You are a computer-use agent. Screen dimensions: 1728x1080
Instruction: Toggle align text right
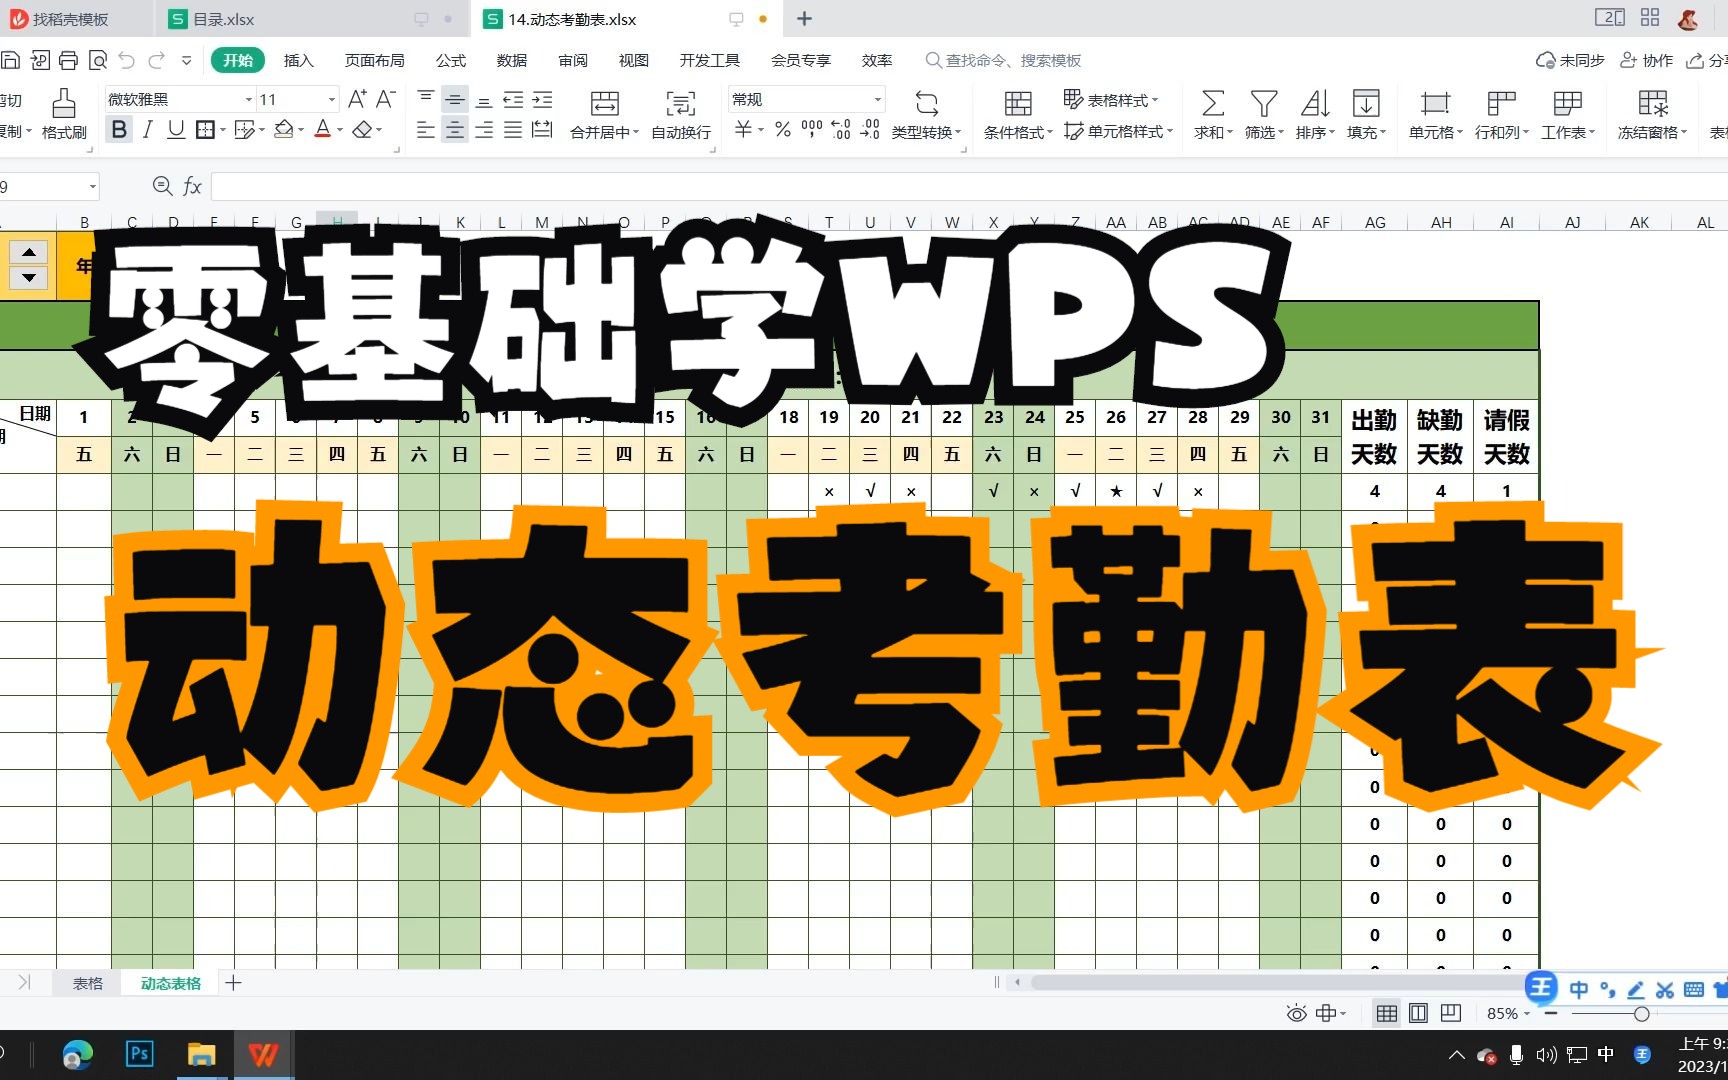coord(484,129)
